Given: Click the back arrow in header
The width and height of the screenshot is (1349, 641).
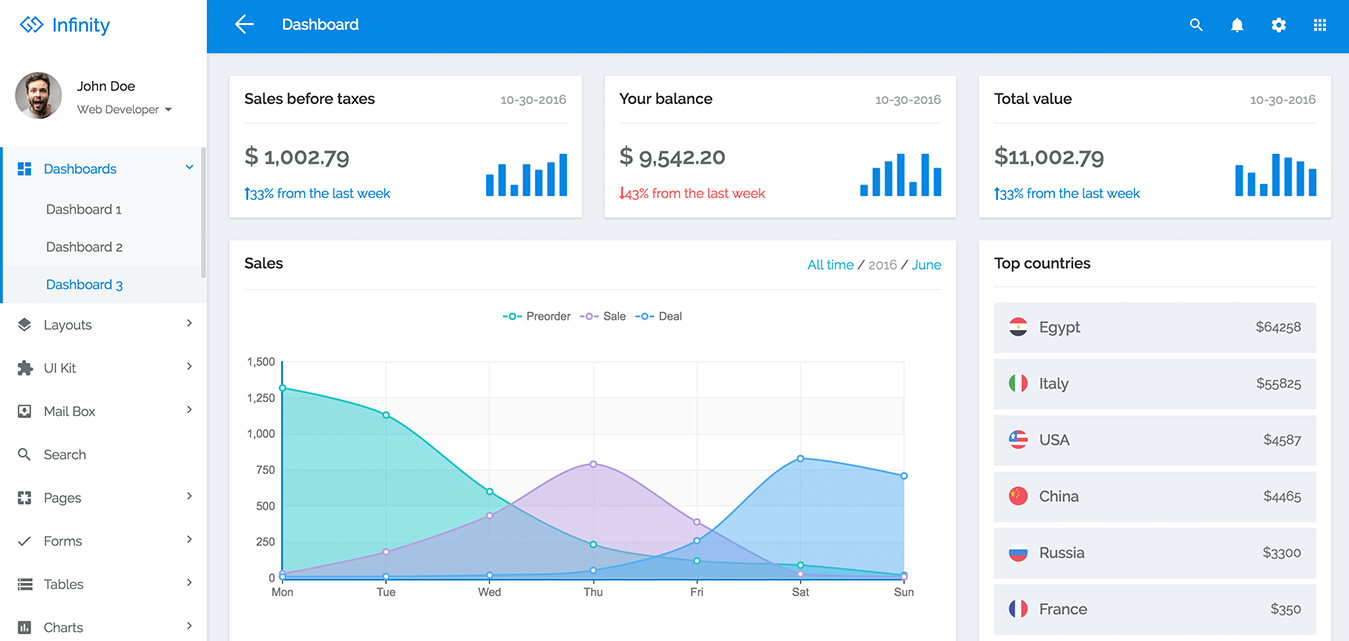Looking at the screenshot, I should coord(244,25).
